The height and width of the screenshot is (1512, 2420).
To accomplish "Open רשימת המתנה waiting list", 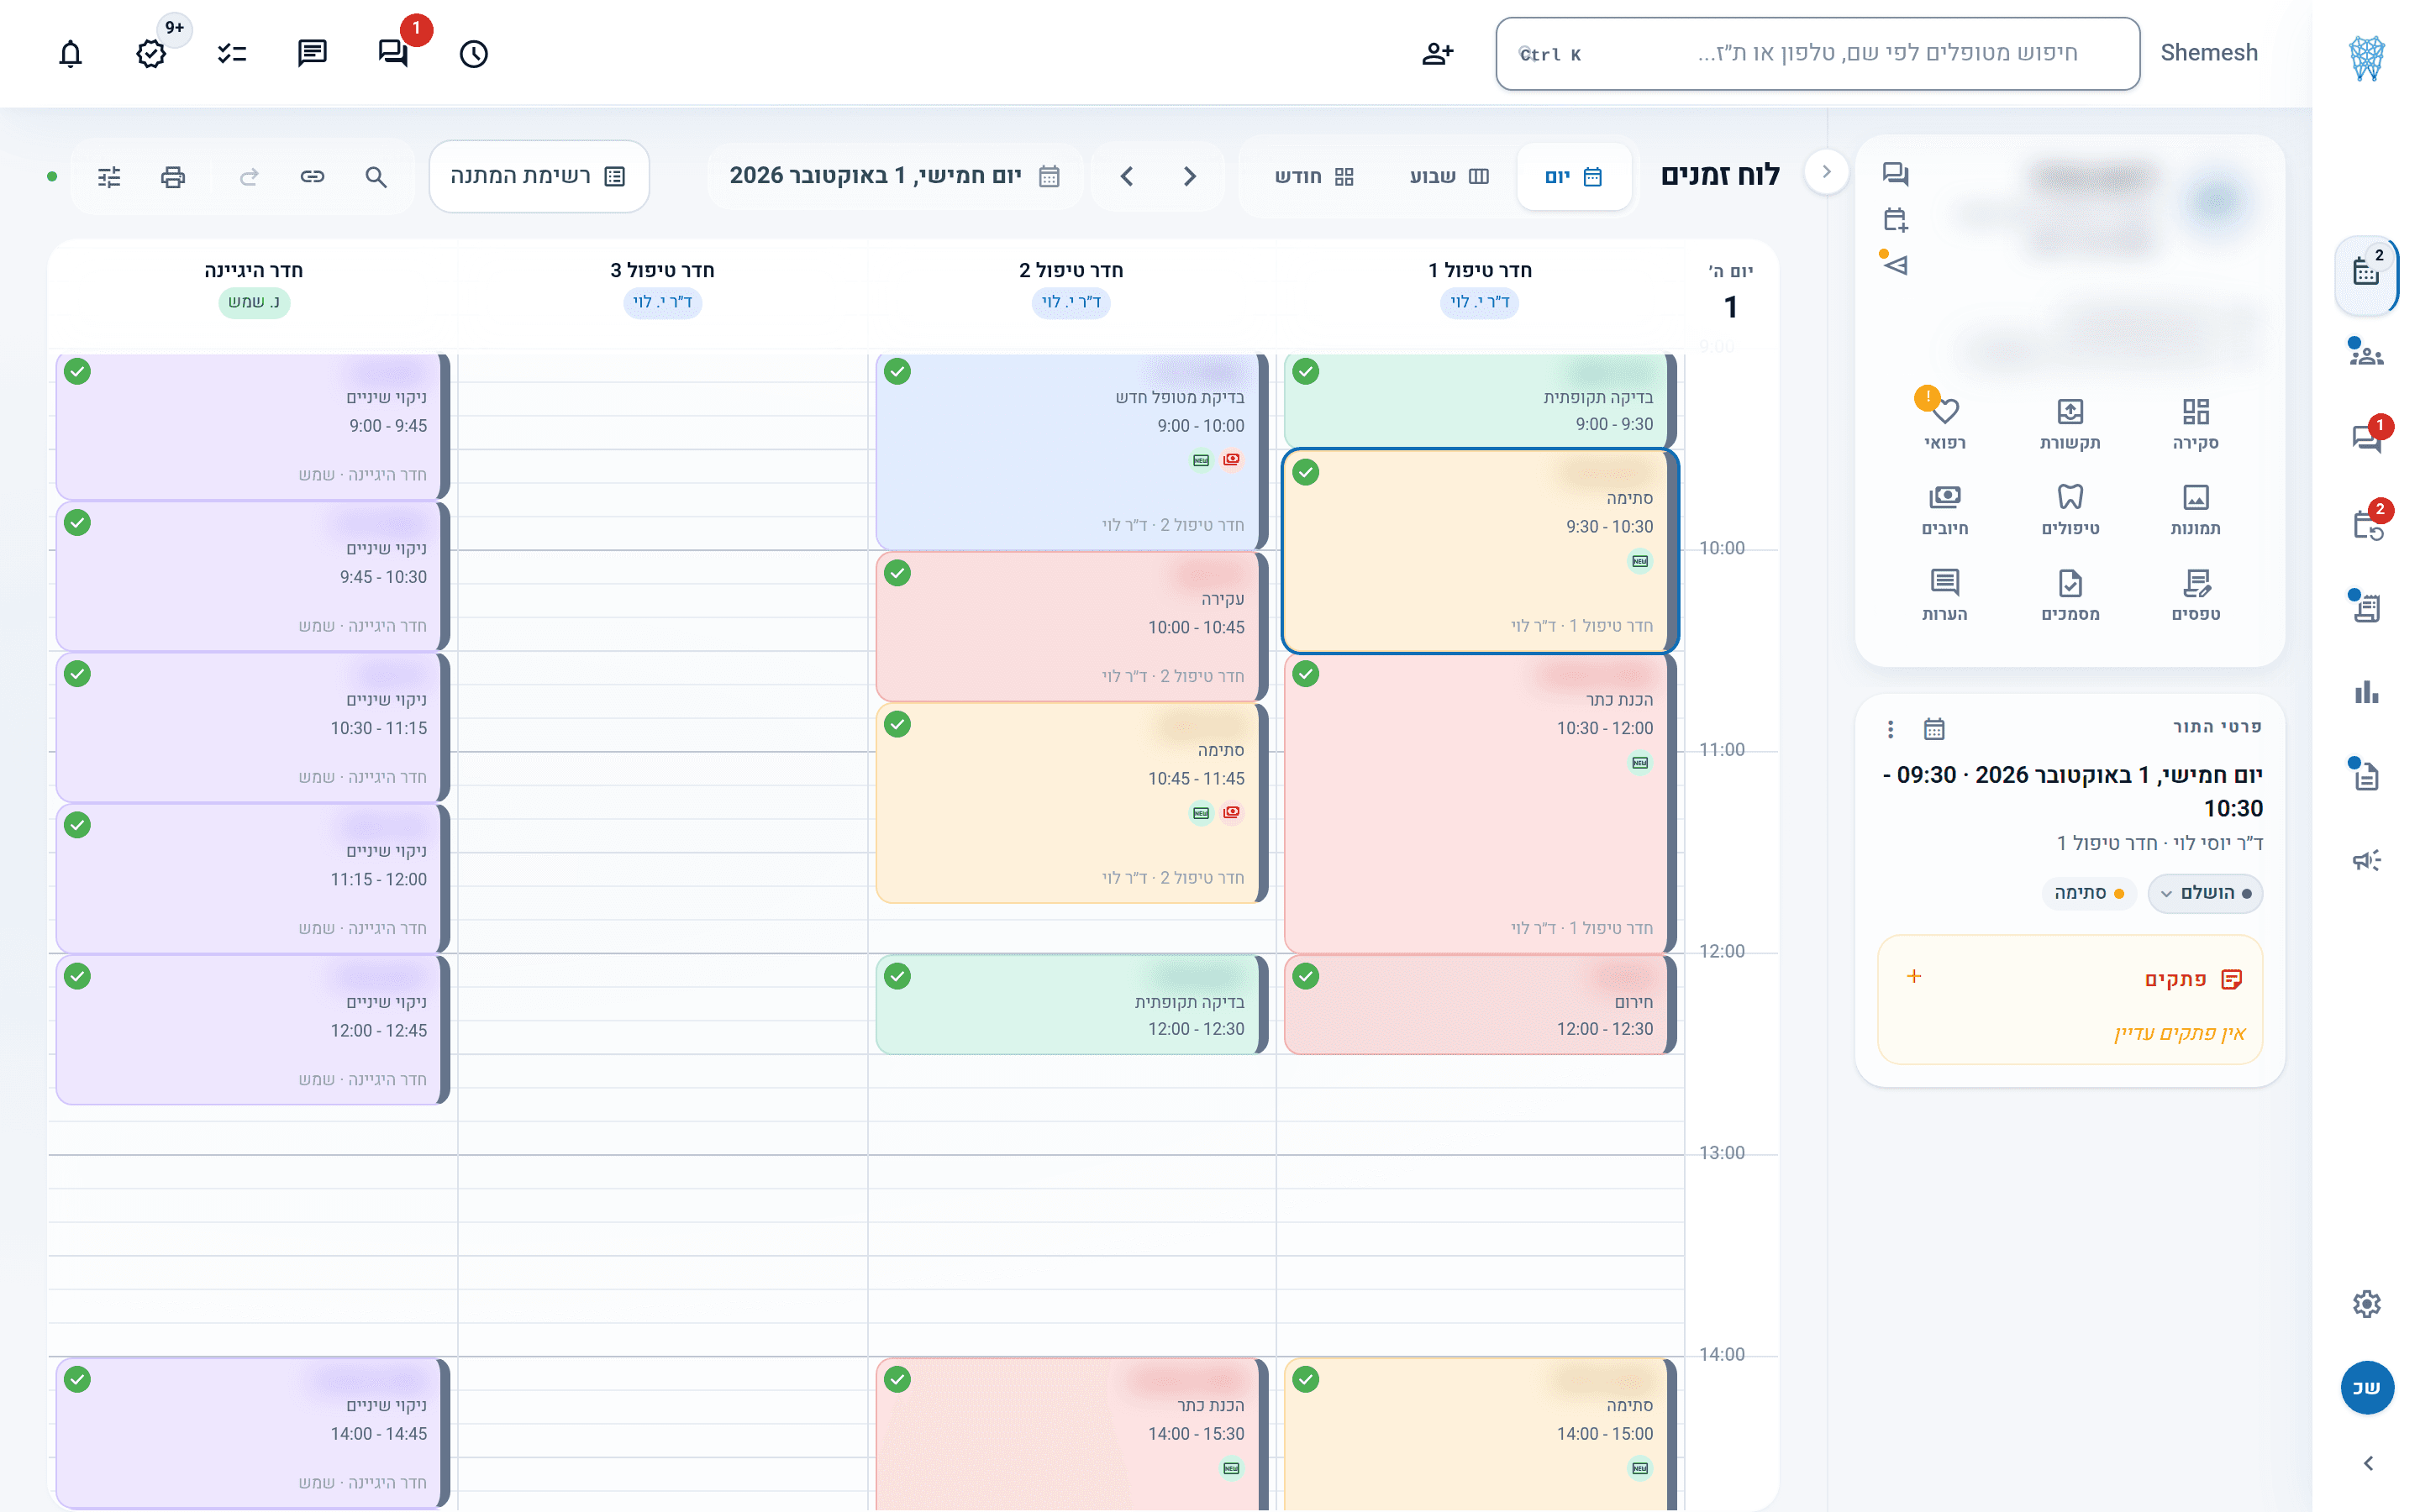I will [539, 176].
